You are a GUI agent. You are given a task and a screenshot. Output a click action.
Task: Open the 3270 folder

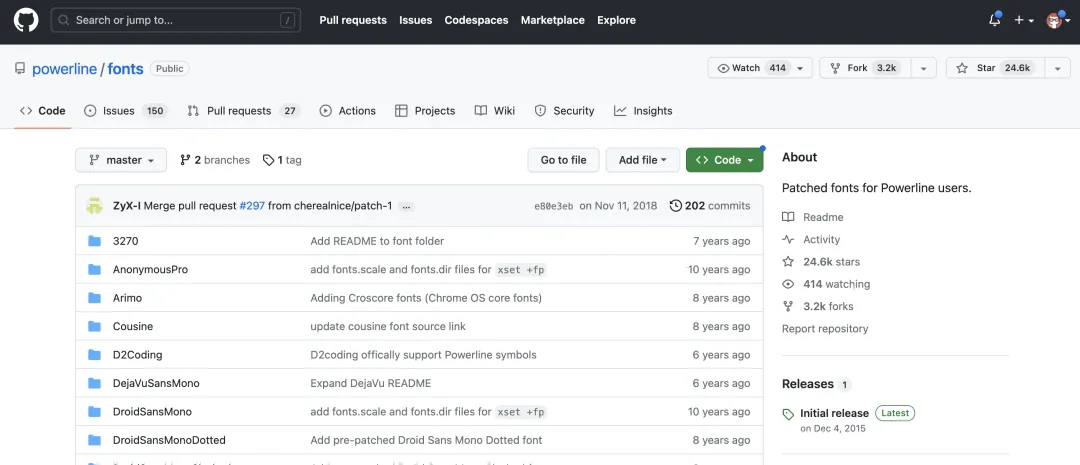coord(125,241)
